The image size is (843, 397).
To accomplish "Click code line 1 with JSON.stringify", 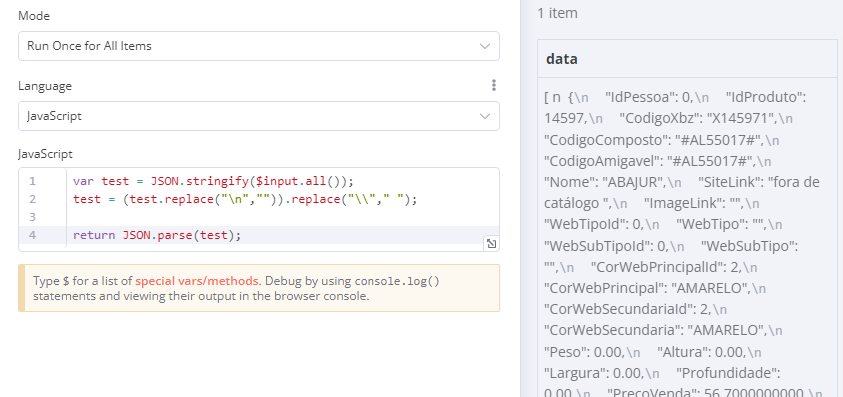I will pos(214,181).
